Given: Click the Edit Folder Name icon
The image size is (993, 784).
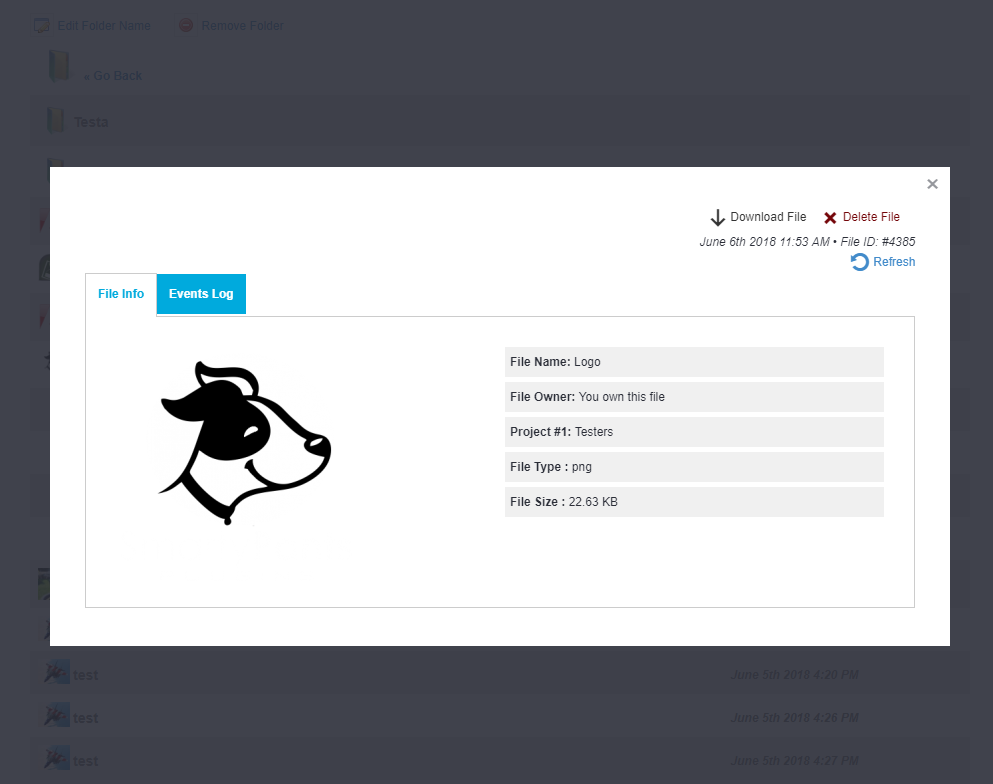Looking at the screenshot, I should [x=42, y=26].
